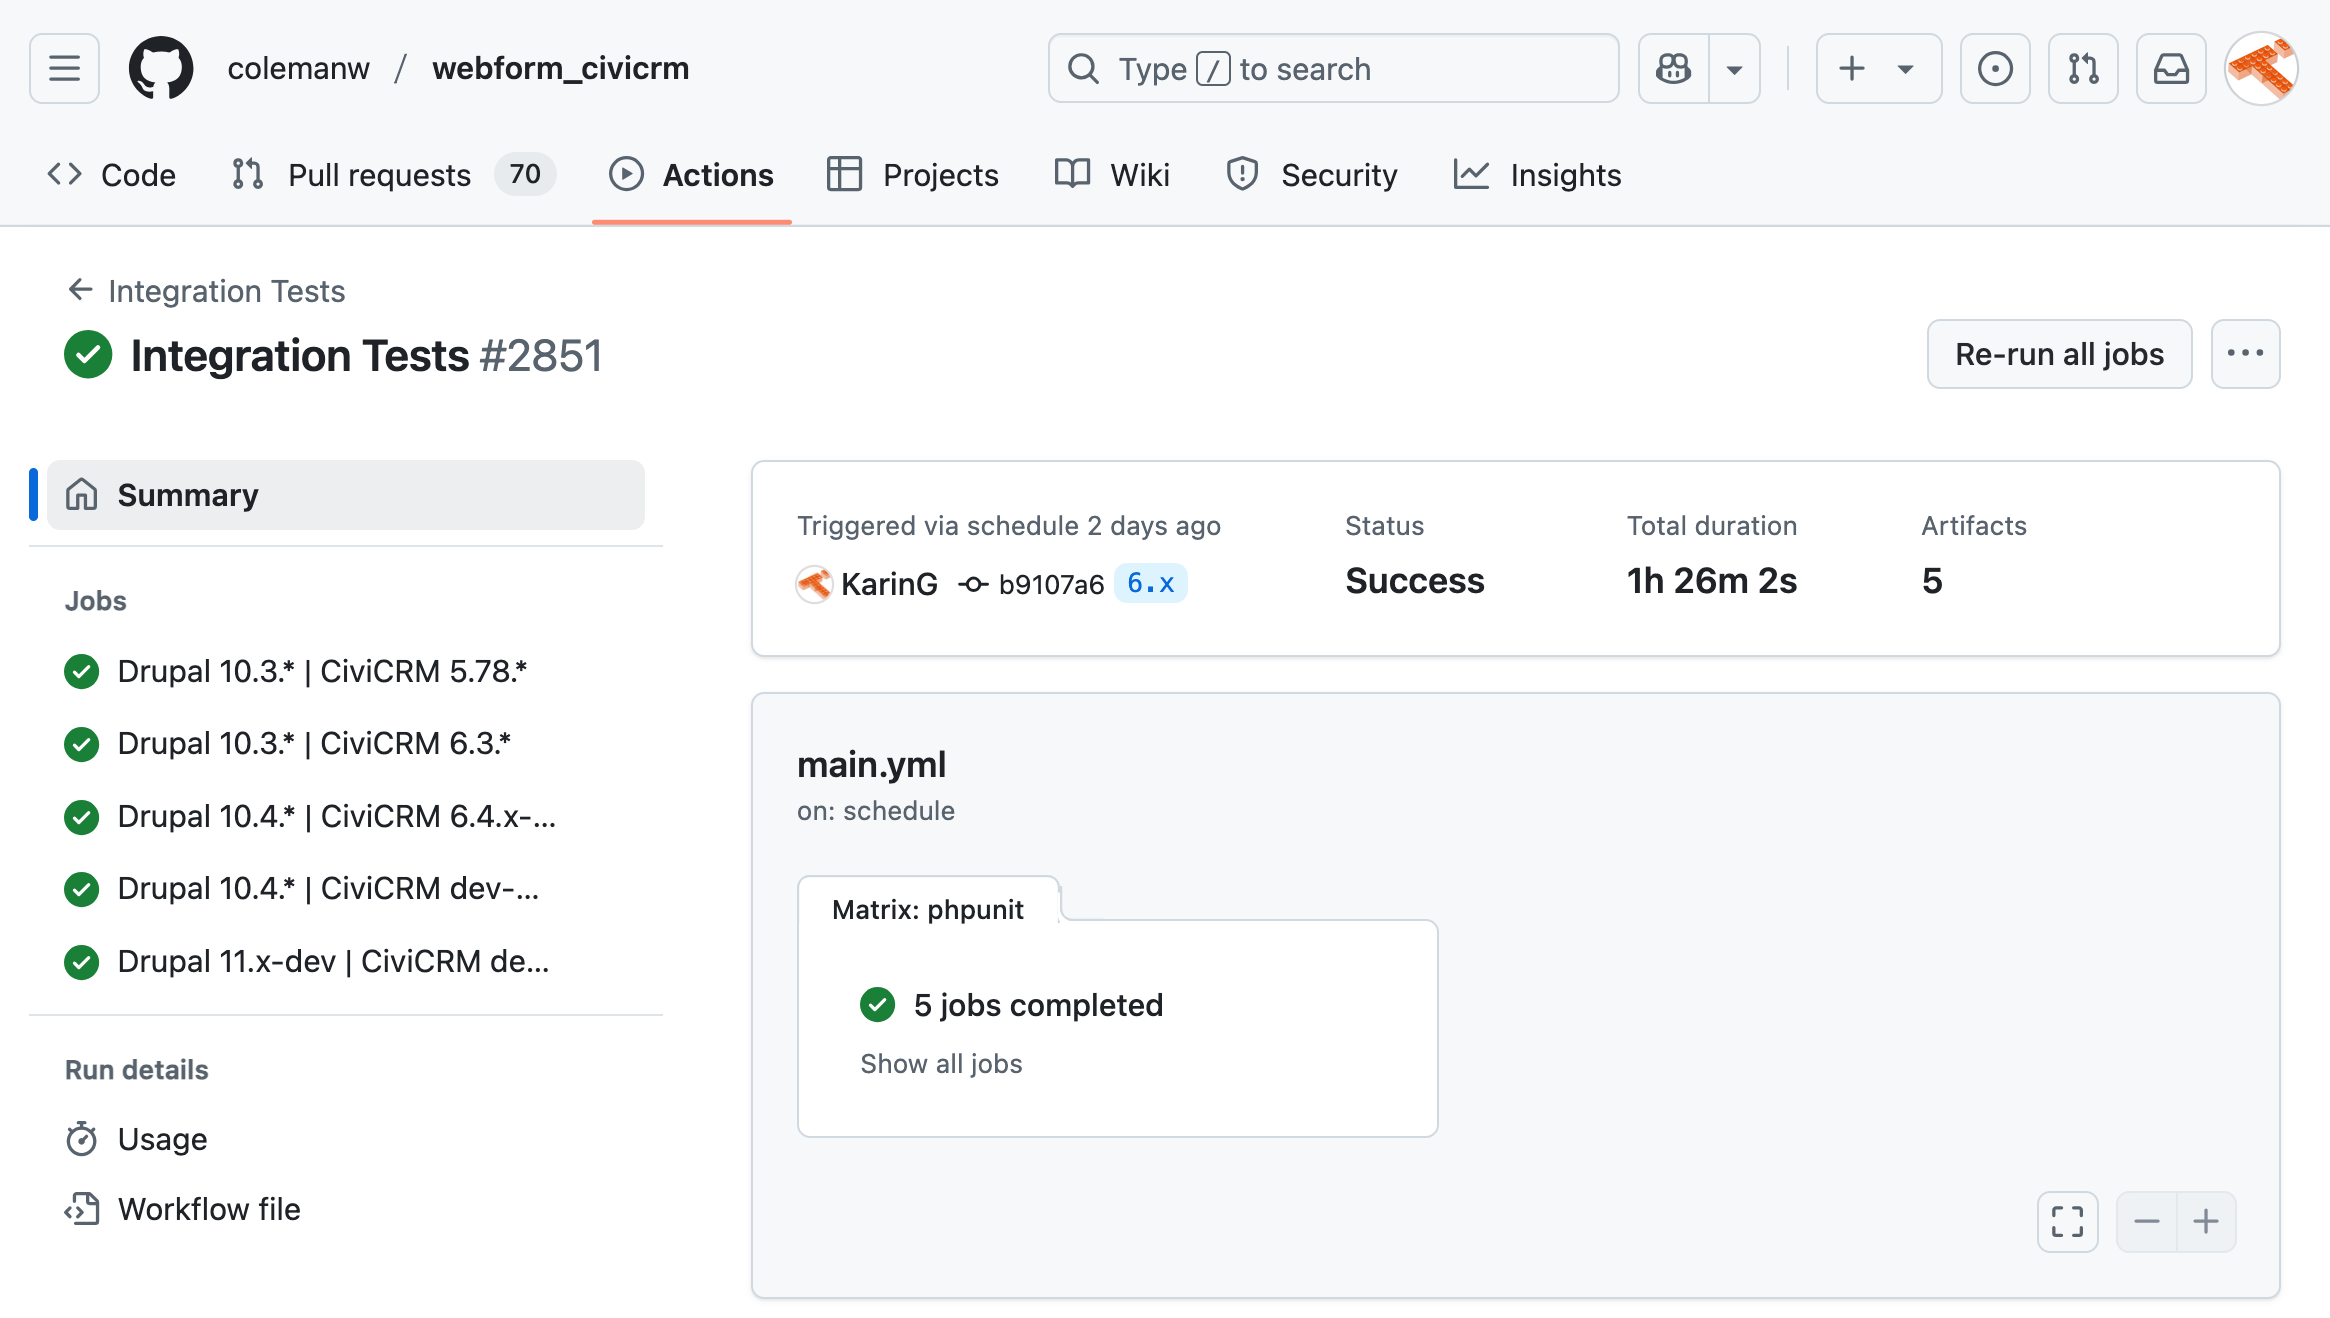Image resolution: width=2330 pixels, height=1318 pixels.
Task: Expand the Copilot dropdown arrow
Action: [1734, 68]
